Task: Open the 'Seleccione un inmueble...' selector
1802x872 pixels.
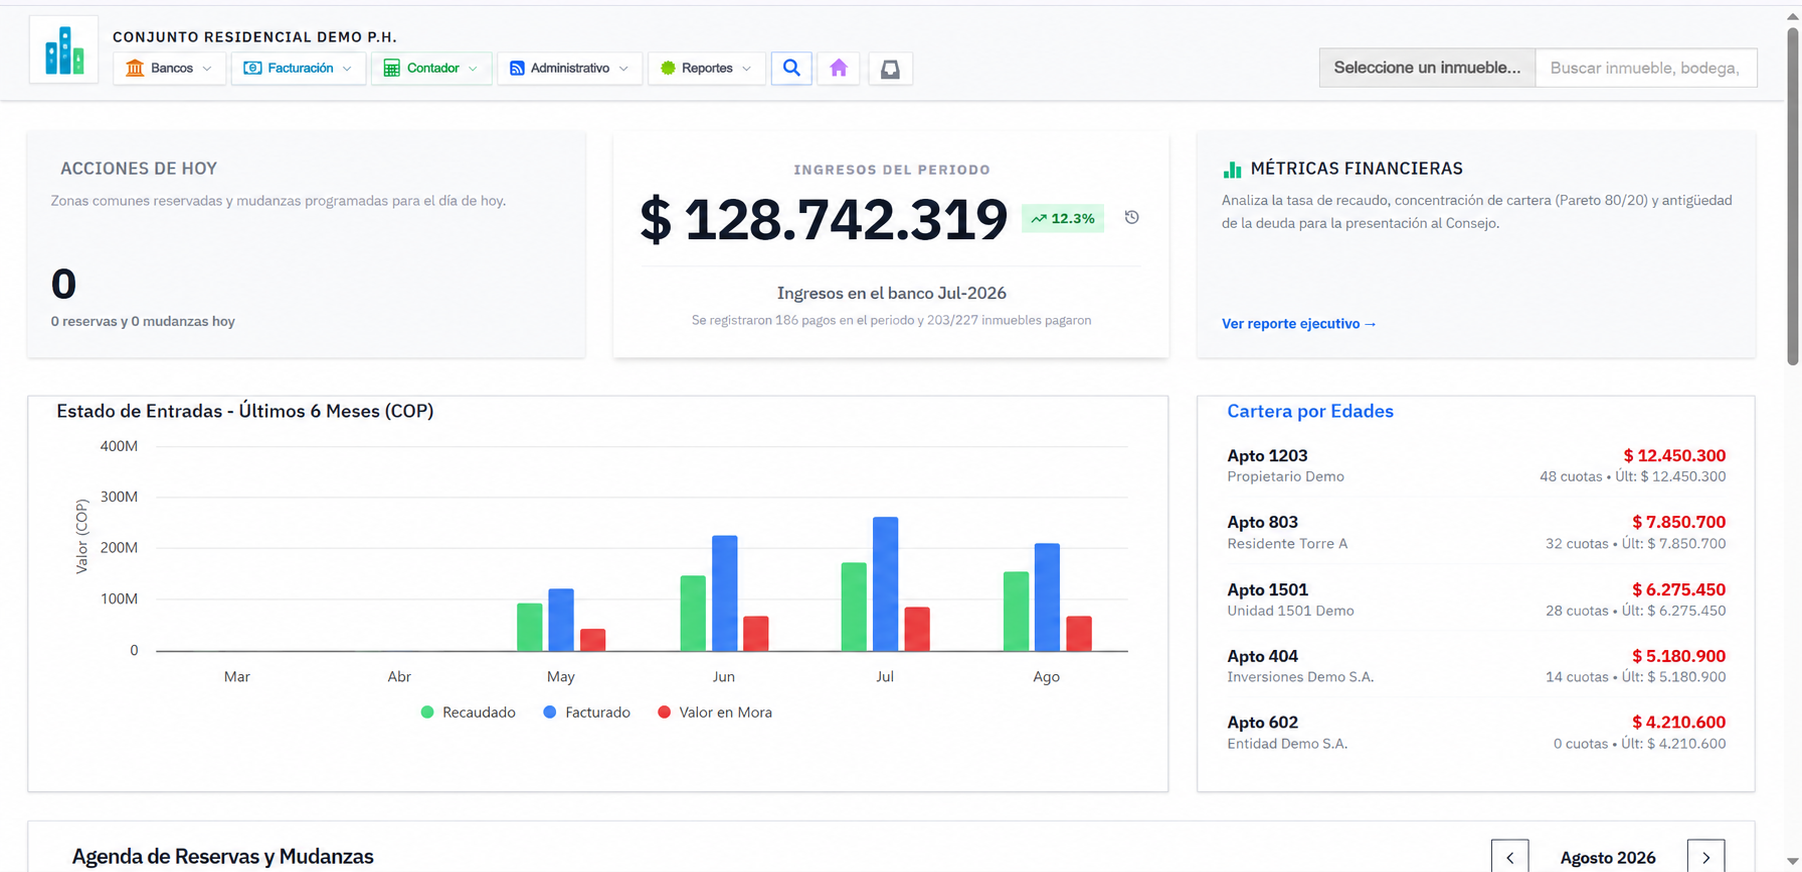Action: pyautogui.click(x=1427, y=68)
